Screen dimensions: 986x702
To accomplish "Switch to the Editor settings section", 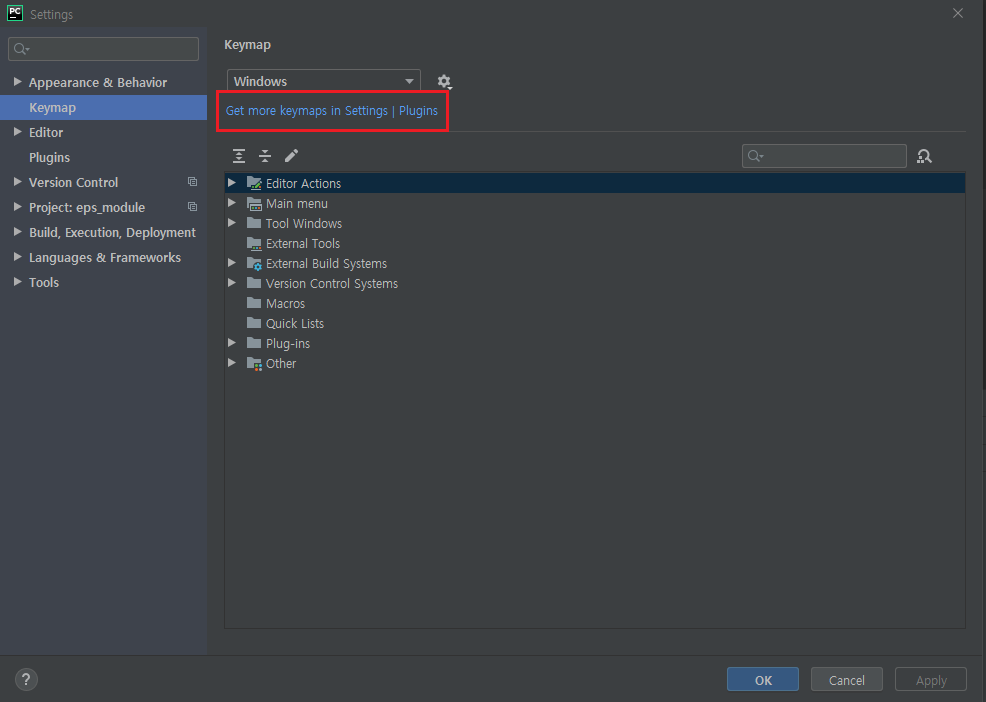I will 45,132.
